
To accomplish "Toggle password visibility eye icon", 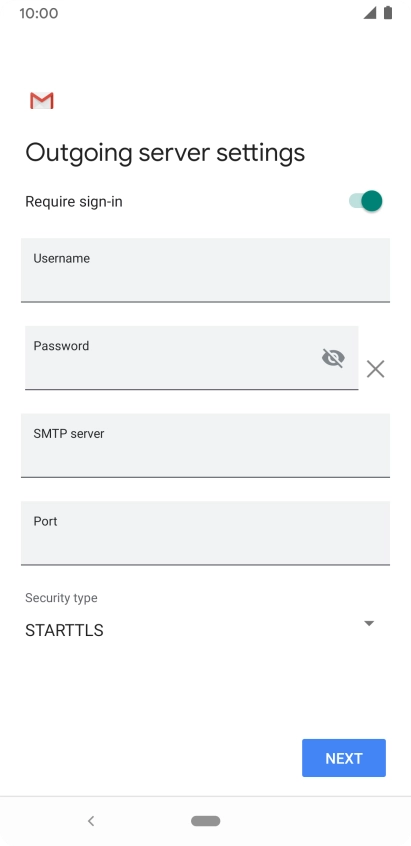I will pyautogui.click(x=333, y=358).
